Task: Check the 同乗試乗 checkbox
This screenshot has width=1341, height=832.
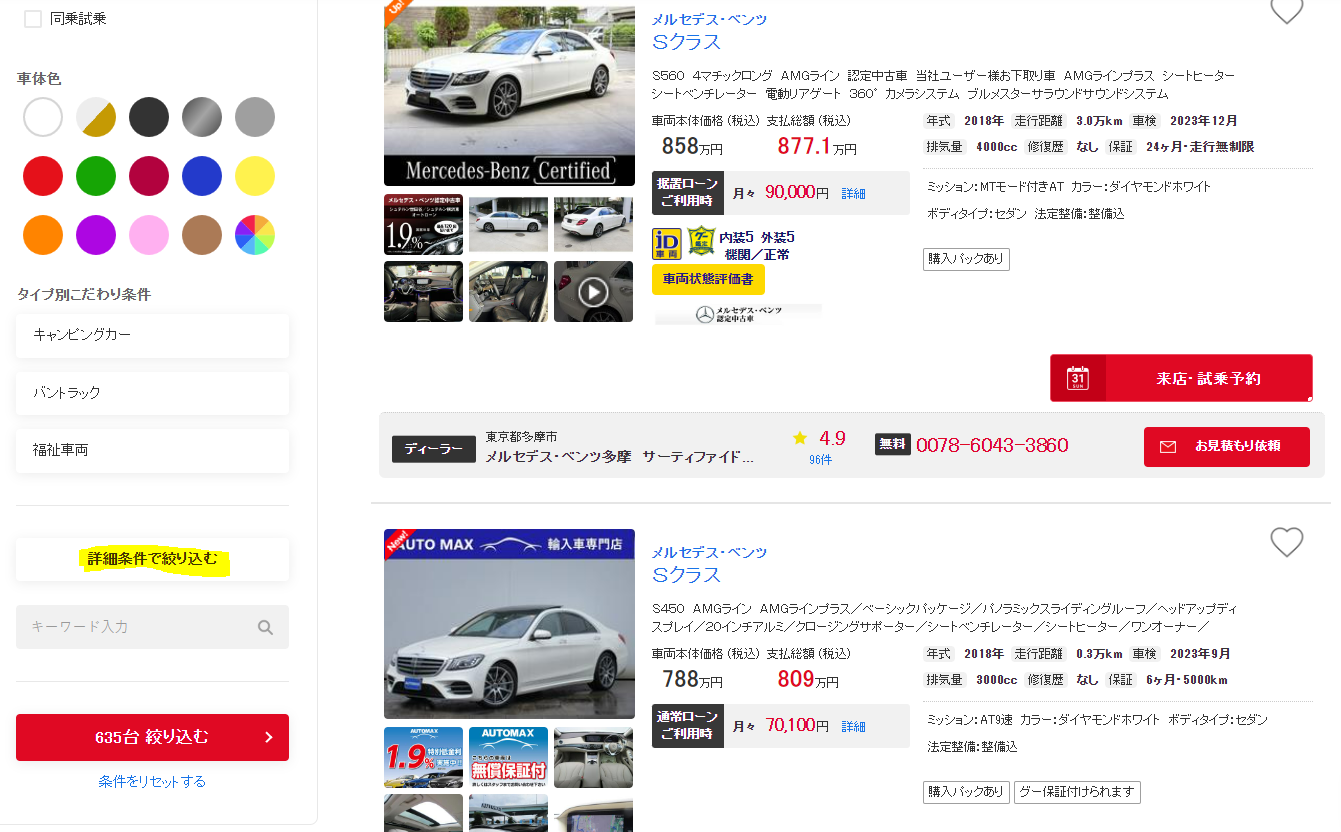Action: tap(33, 18)
